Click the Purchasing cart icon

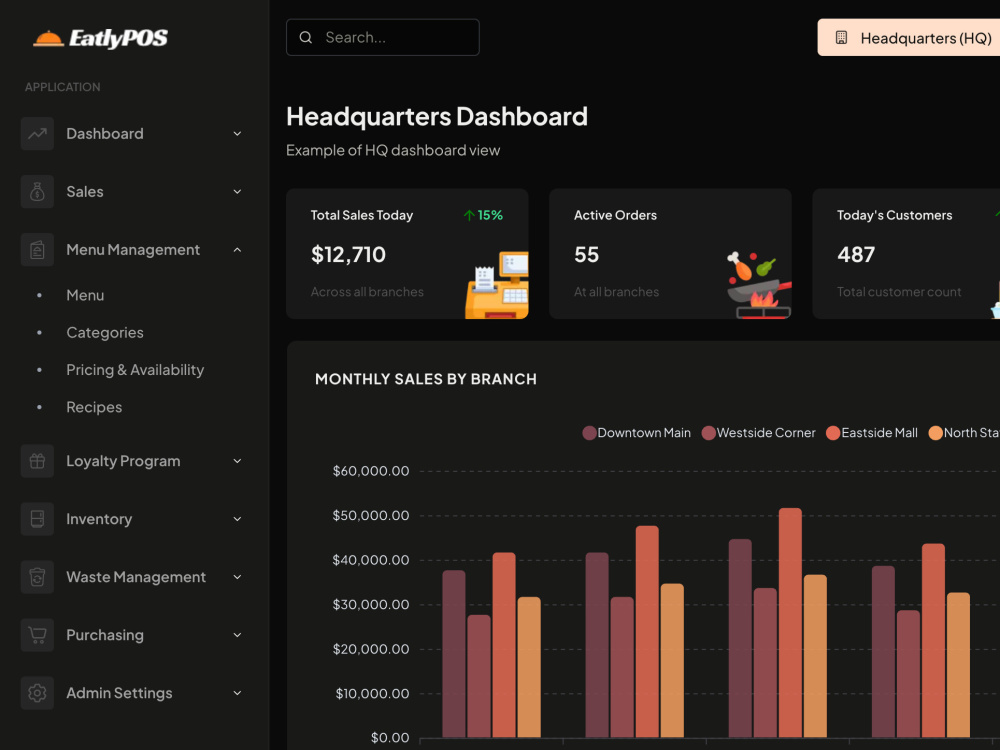(x=37, y=635)
